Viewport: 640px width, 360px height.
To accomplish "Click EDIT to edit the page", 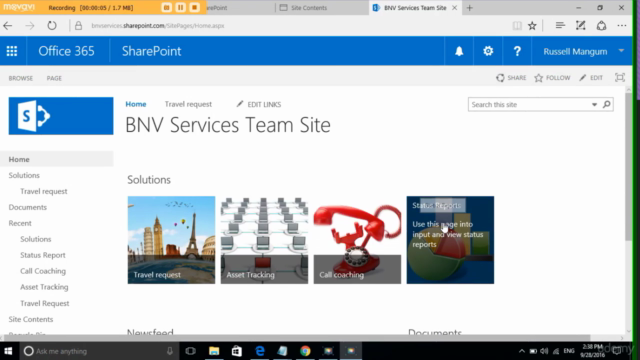I will click(x=591, y=78).
